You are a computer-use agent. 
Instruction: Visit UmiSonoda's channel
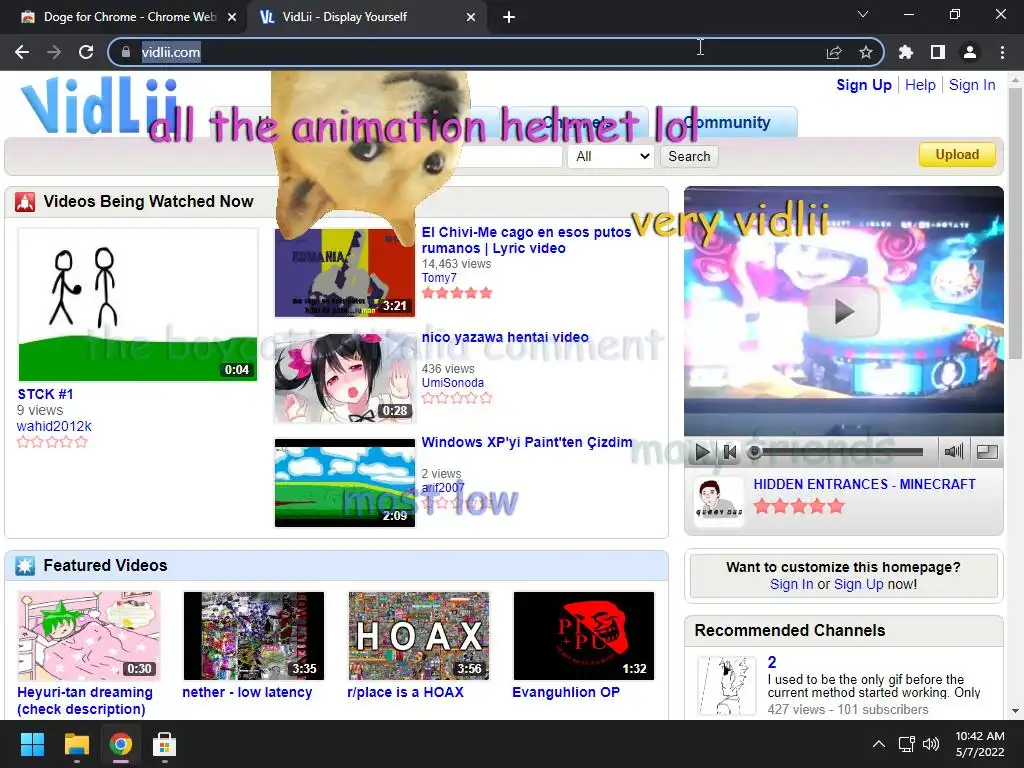tap(453, 383)
